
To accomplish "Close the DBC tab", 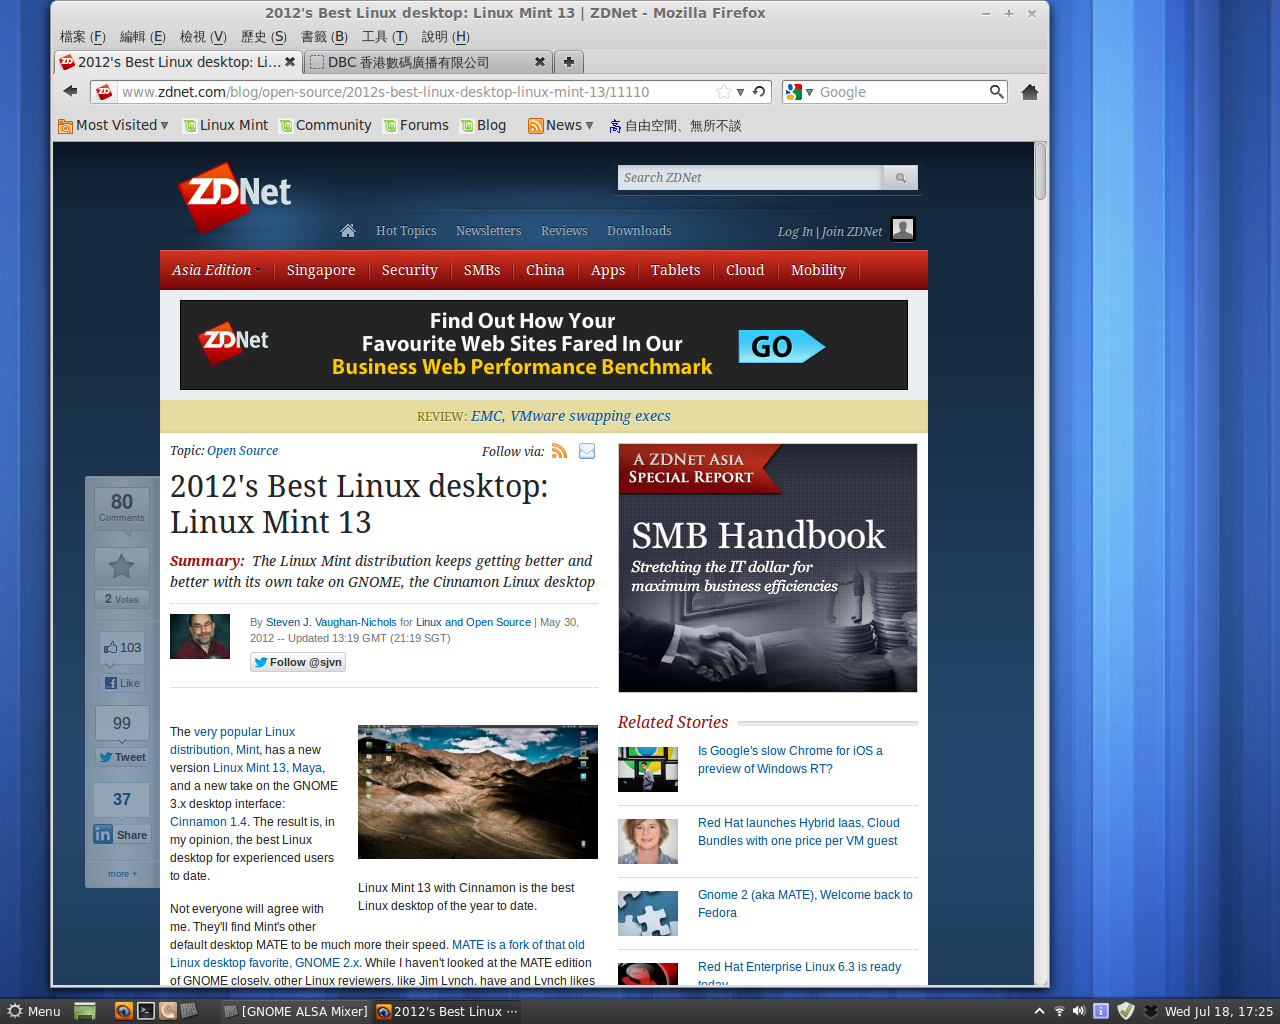I will tap(540, 62).
